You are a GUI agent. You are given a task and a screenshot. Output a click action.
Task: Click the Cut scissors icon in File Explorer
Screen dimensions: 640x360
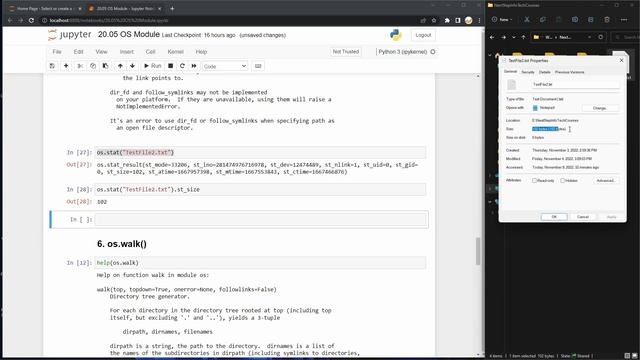(x=527, y=20)
